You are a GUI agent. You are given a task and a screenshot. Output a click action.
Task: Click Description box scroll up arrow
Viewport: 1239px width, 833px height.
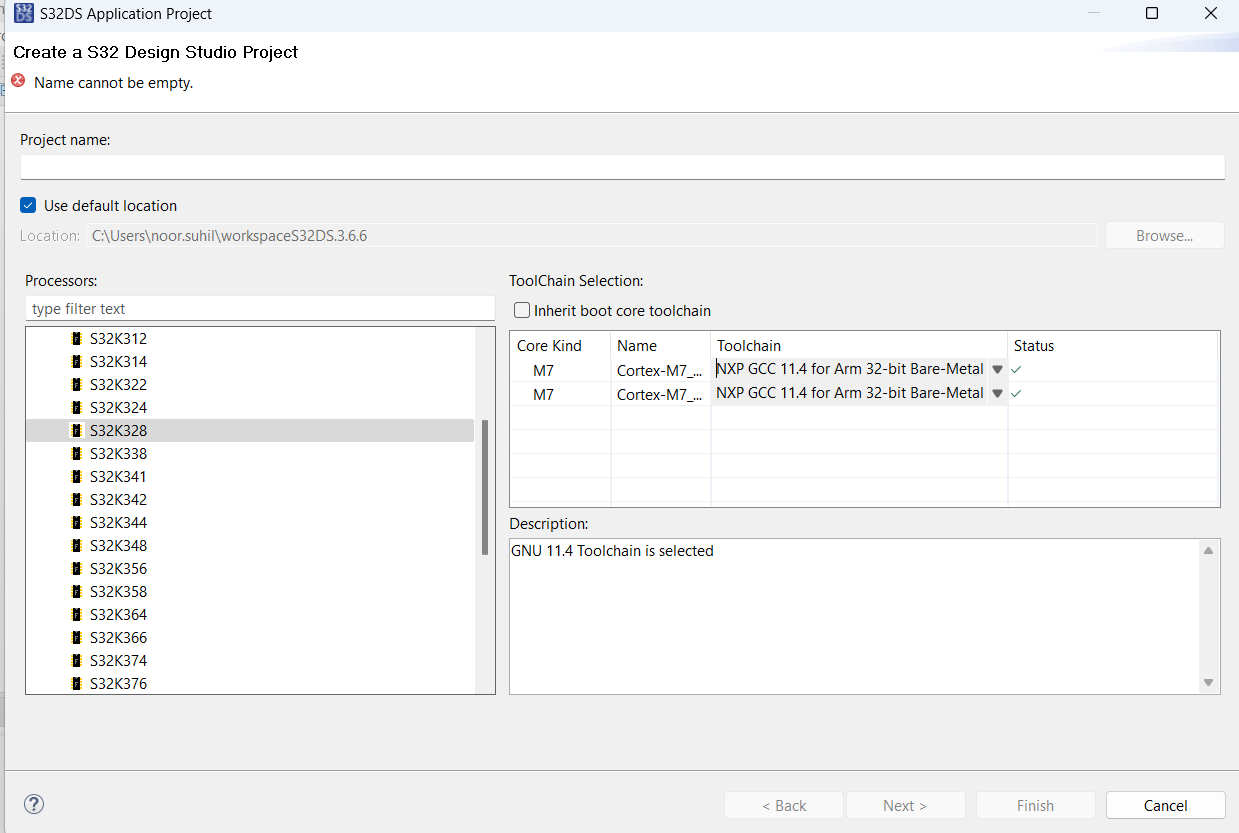(1208, 550)
